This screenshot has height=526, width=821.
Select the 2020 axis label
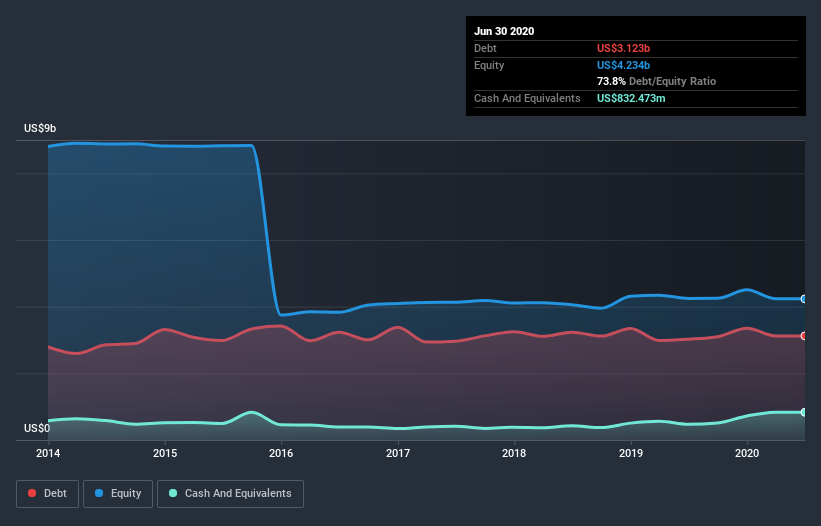[747, 453]
